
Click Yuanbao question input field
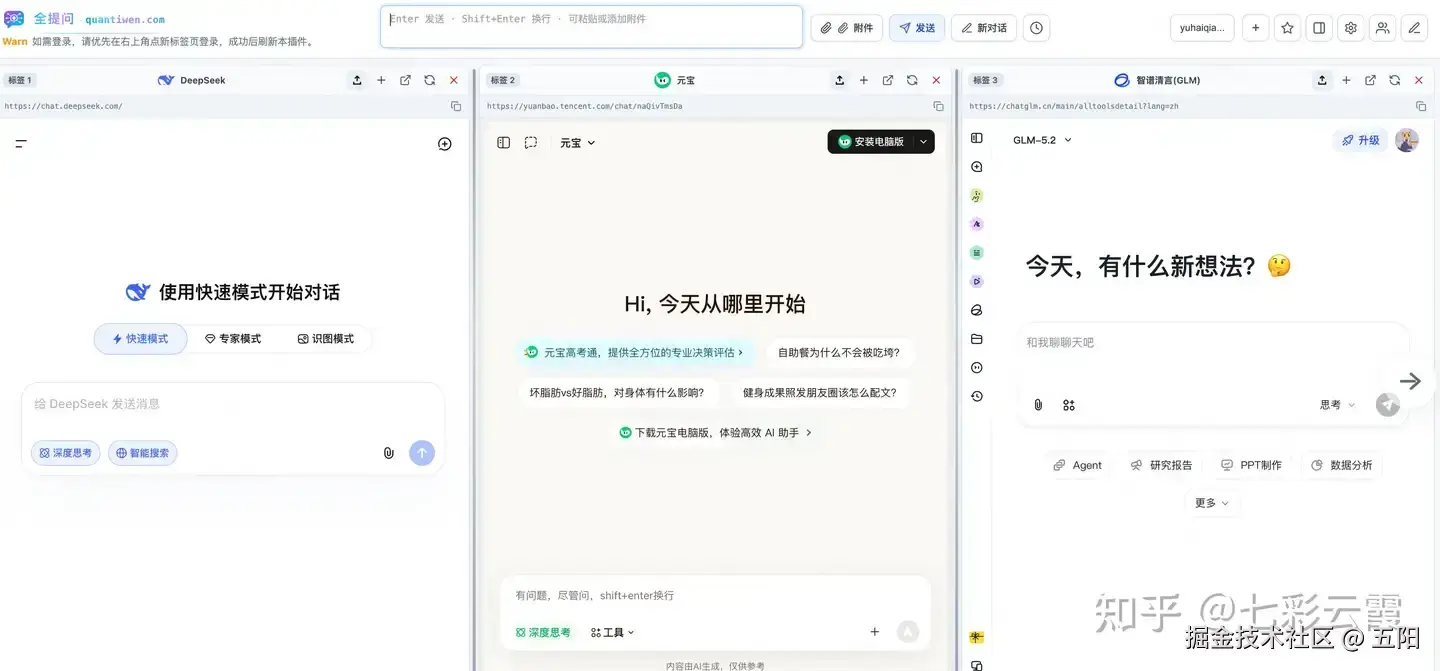coord(715,596)
